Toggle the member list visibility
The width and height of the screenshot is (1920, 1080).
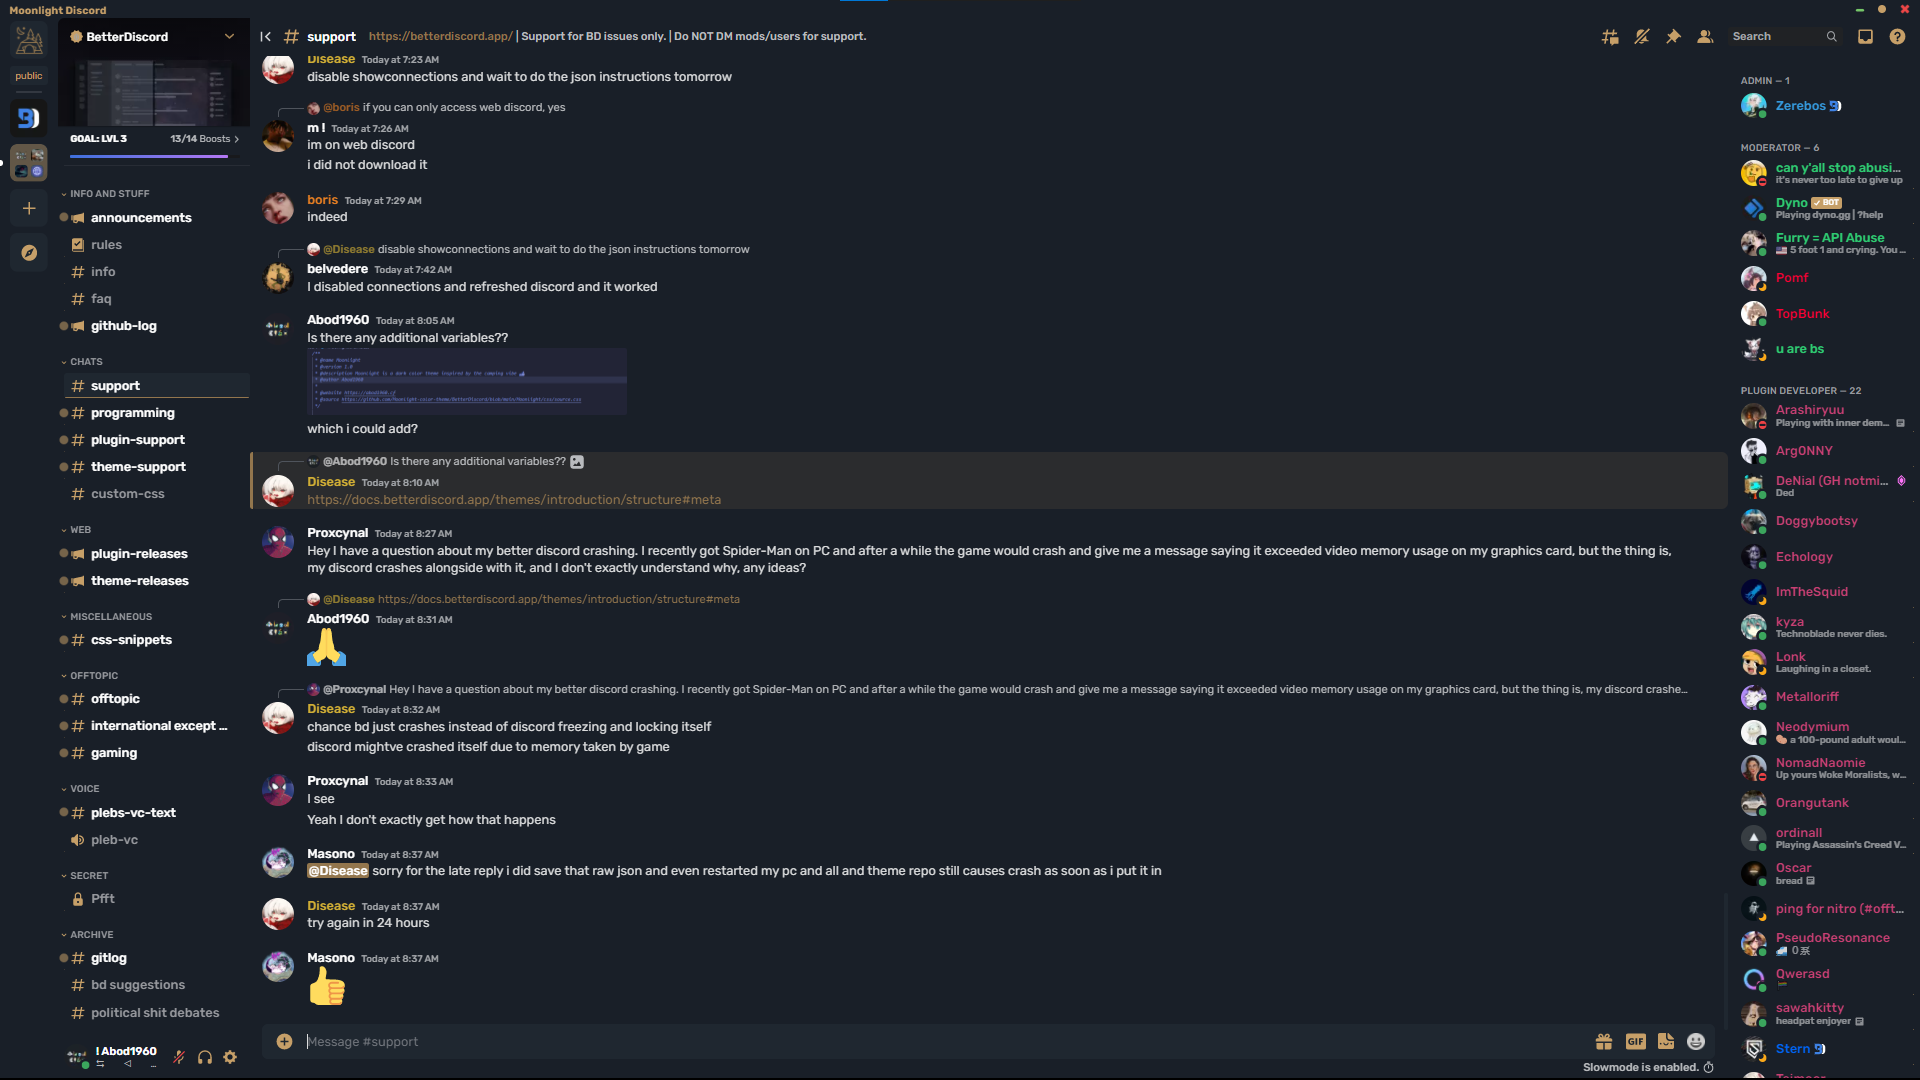pyautogui.click(x=1705, y=37)
